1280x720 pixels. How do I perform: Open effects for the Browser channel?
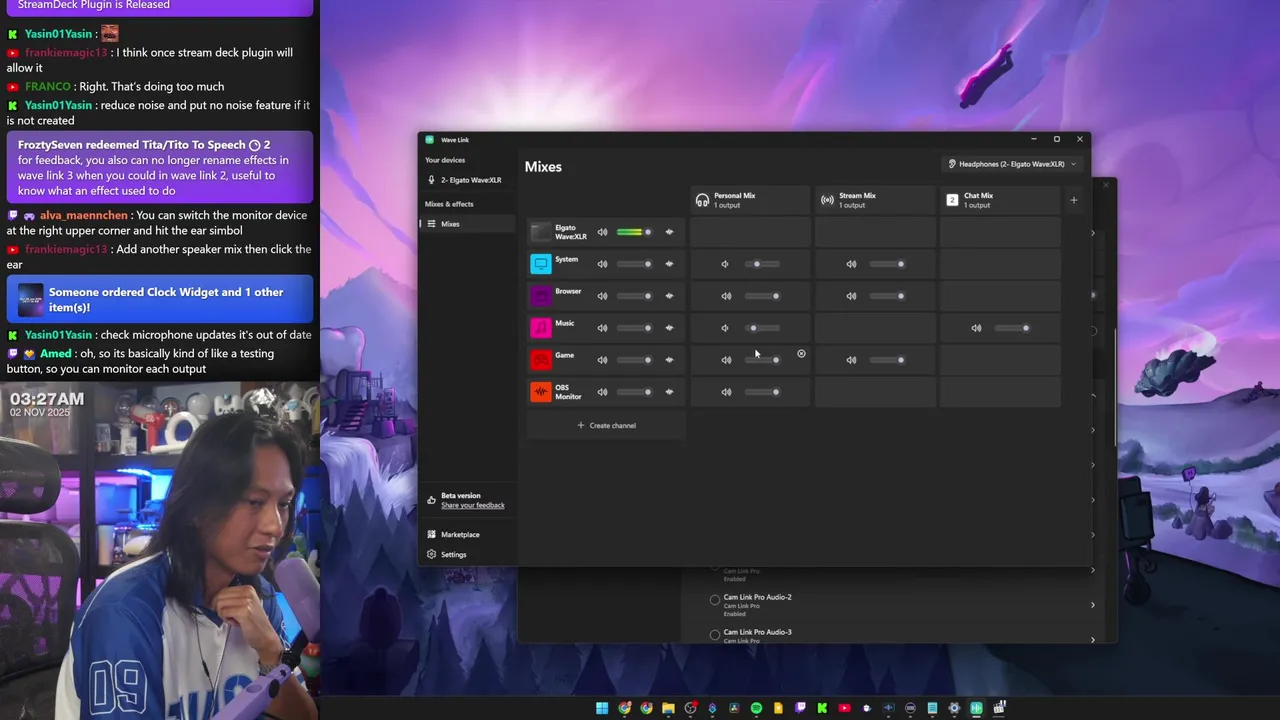[x=669, y=296]
